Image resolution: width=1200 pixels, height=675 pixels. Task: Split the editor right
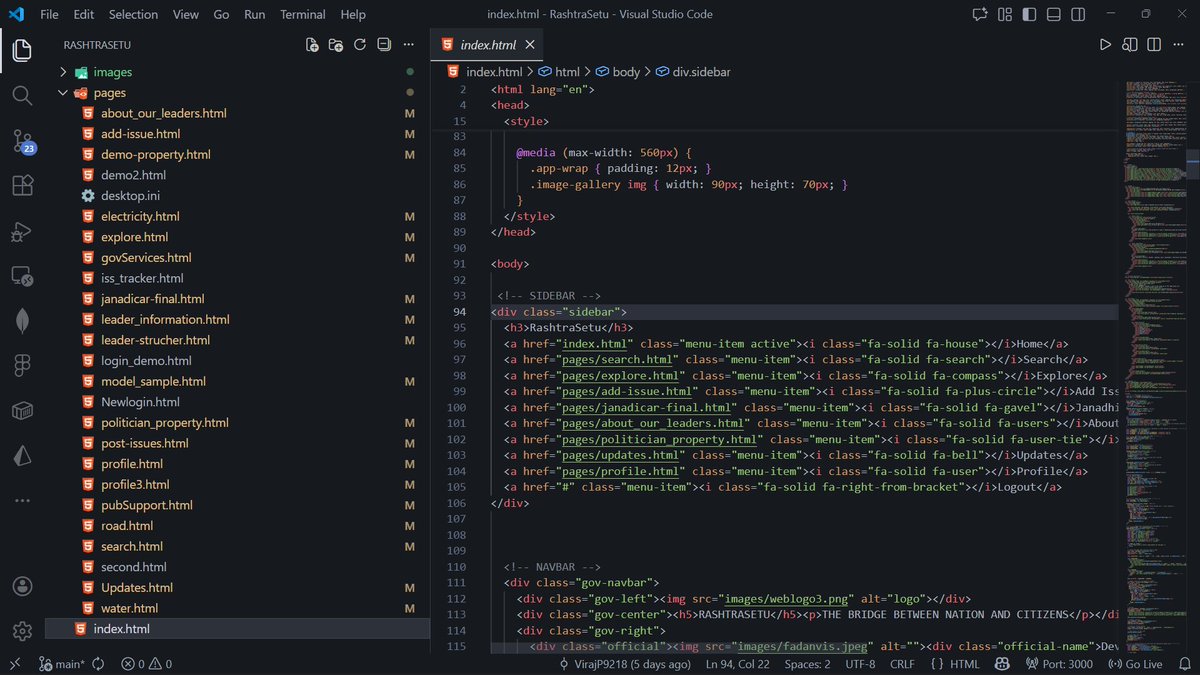pyautogui.click(x=1154, y=45)
